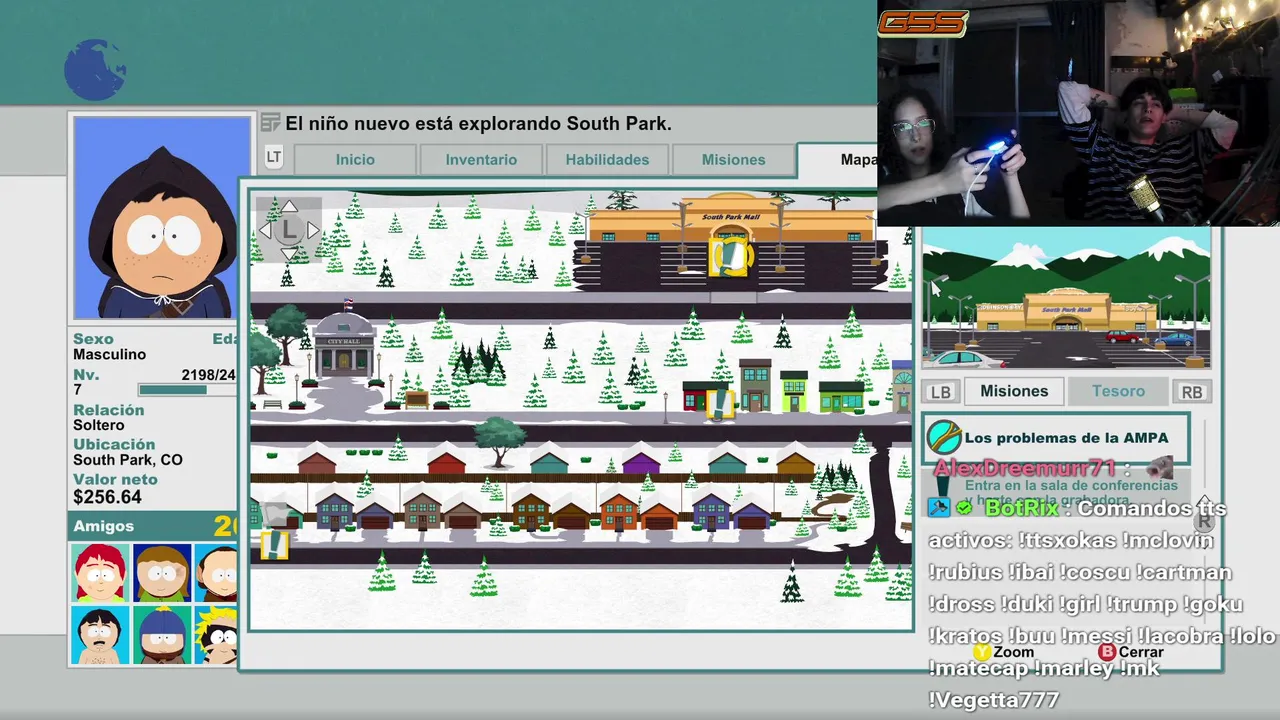Click the 'Masculino' value

[x=109, y=355]
